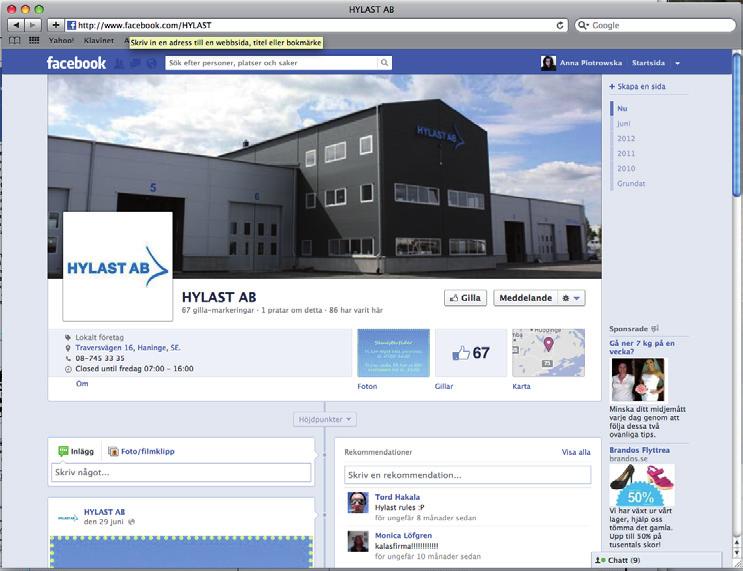Image resolution: width=743 pixels, height=571 pixels.
Task: Go forward with the browser forward arrow
Action: click(32, 25)
